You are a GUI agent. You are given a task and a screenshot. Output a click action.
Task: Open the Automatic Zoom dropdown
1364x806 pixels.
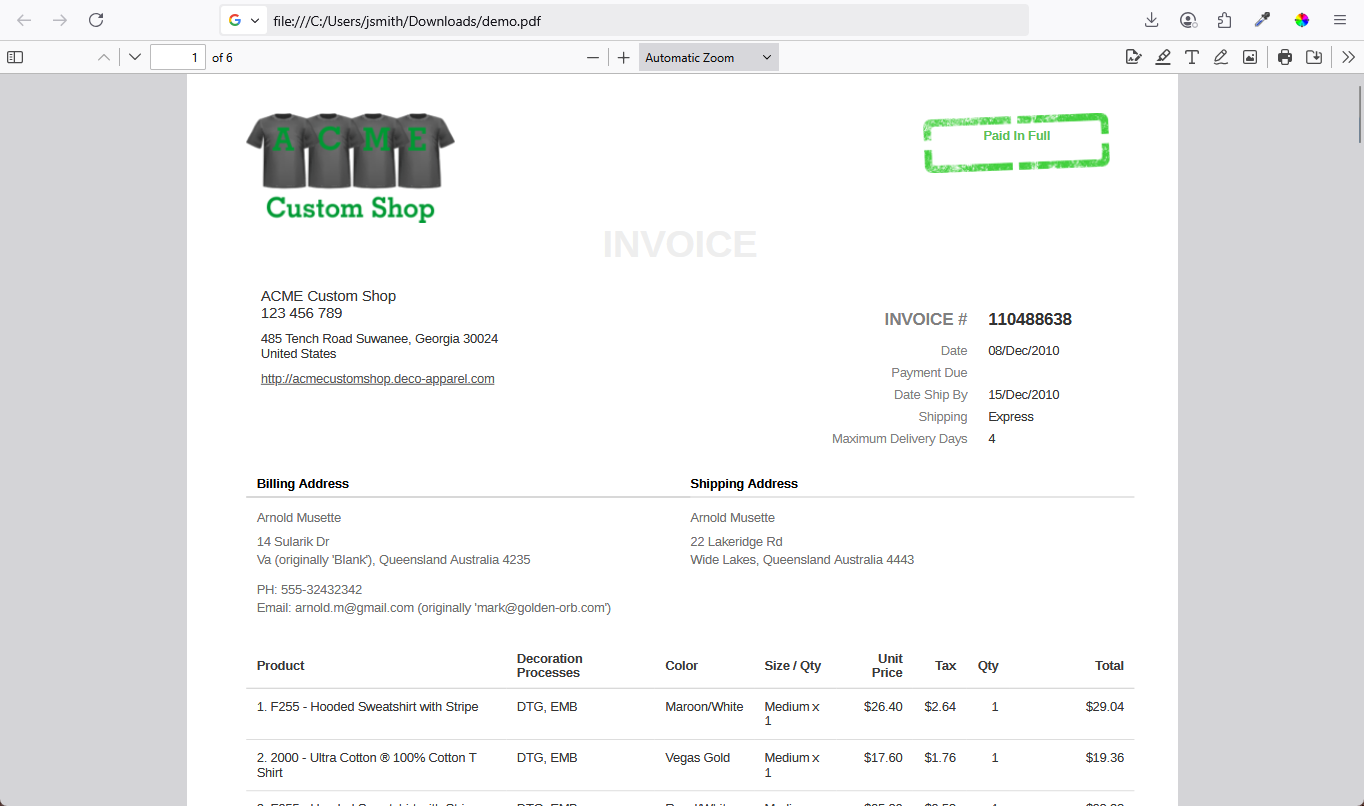click(x=708, y=58)
